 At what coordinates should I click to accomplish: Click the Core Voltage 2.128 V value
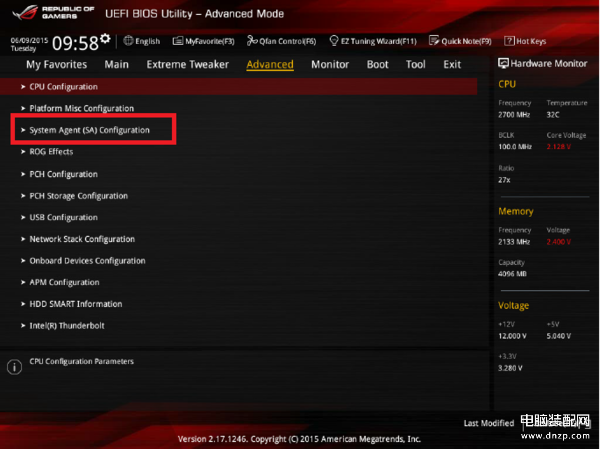559,147
